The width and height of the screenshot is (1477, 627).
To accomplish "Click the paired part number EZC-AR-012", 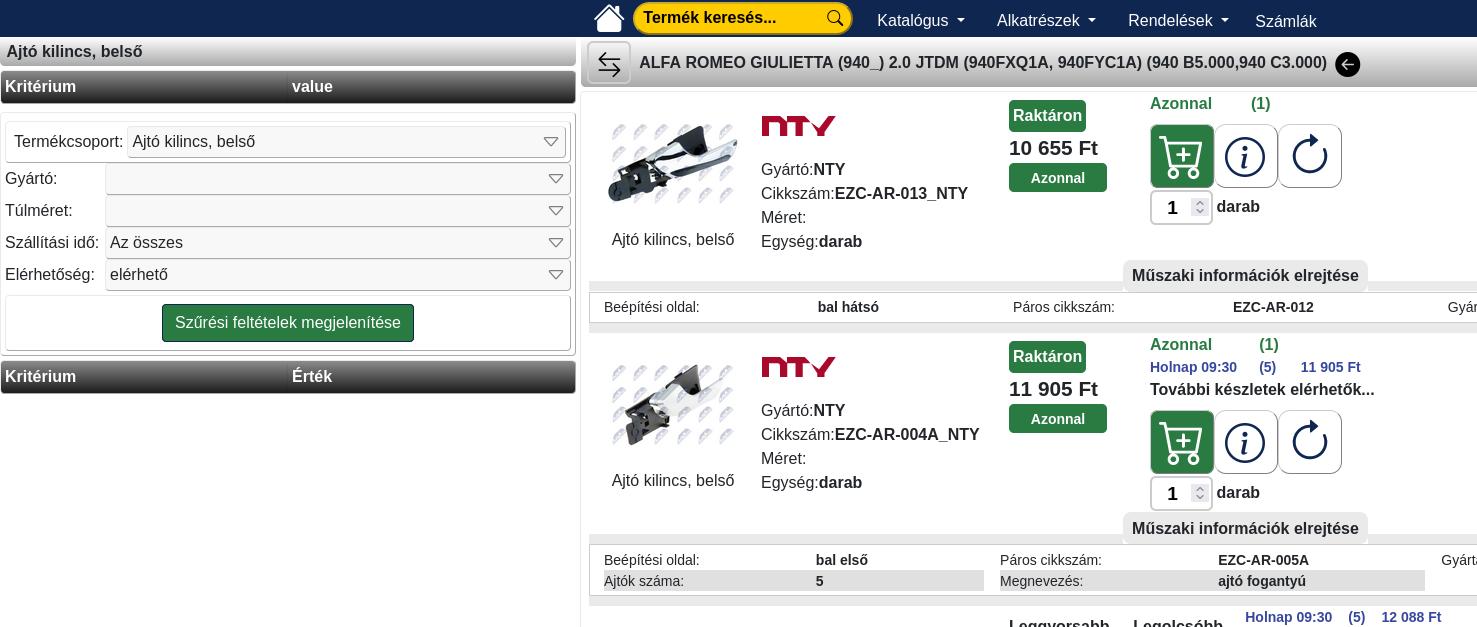I will coord(1273,307).
